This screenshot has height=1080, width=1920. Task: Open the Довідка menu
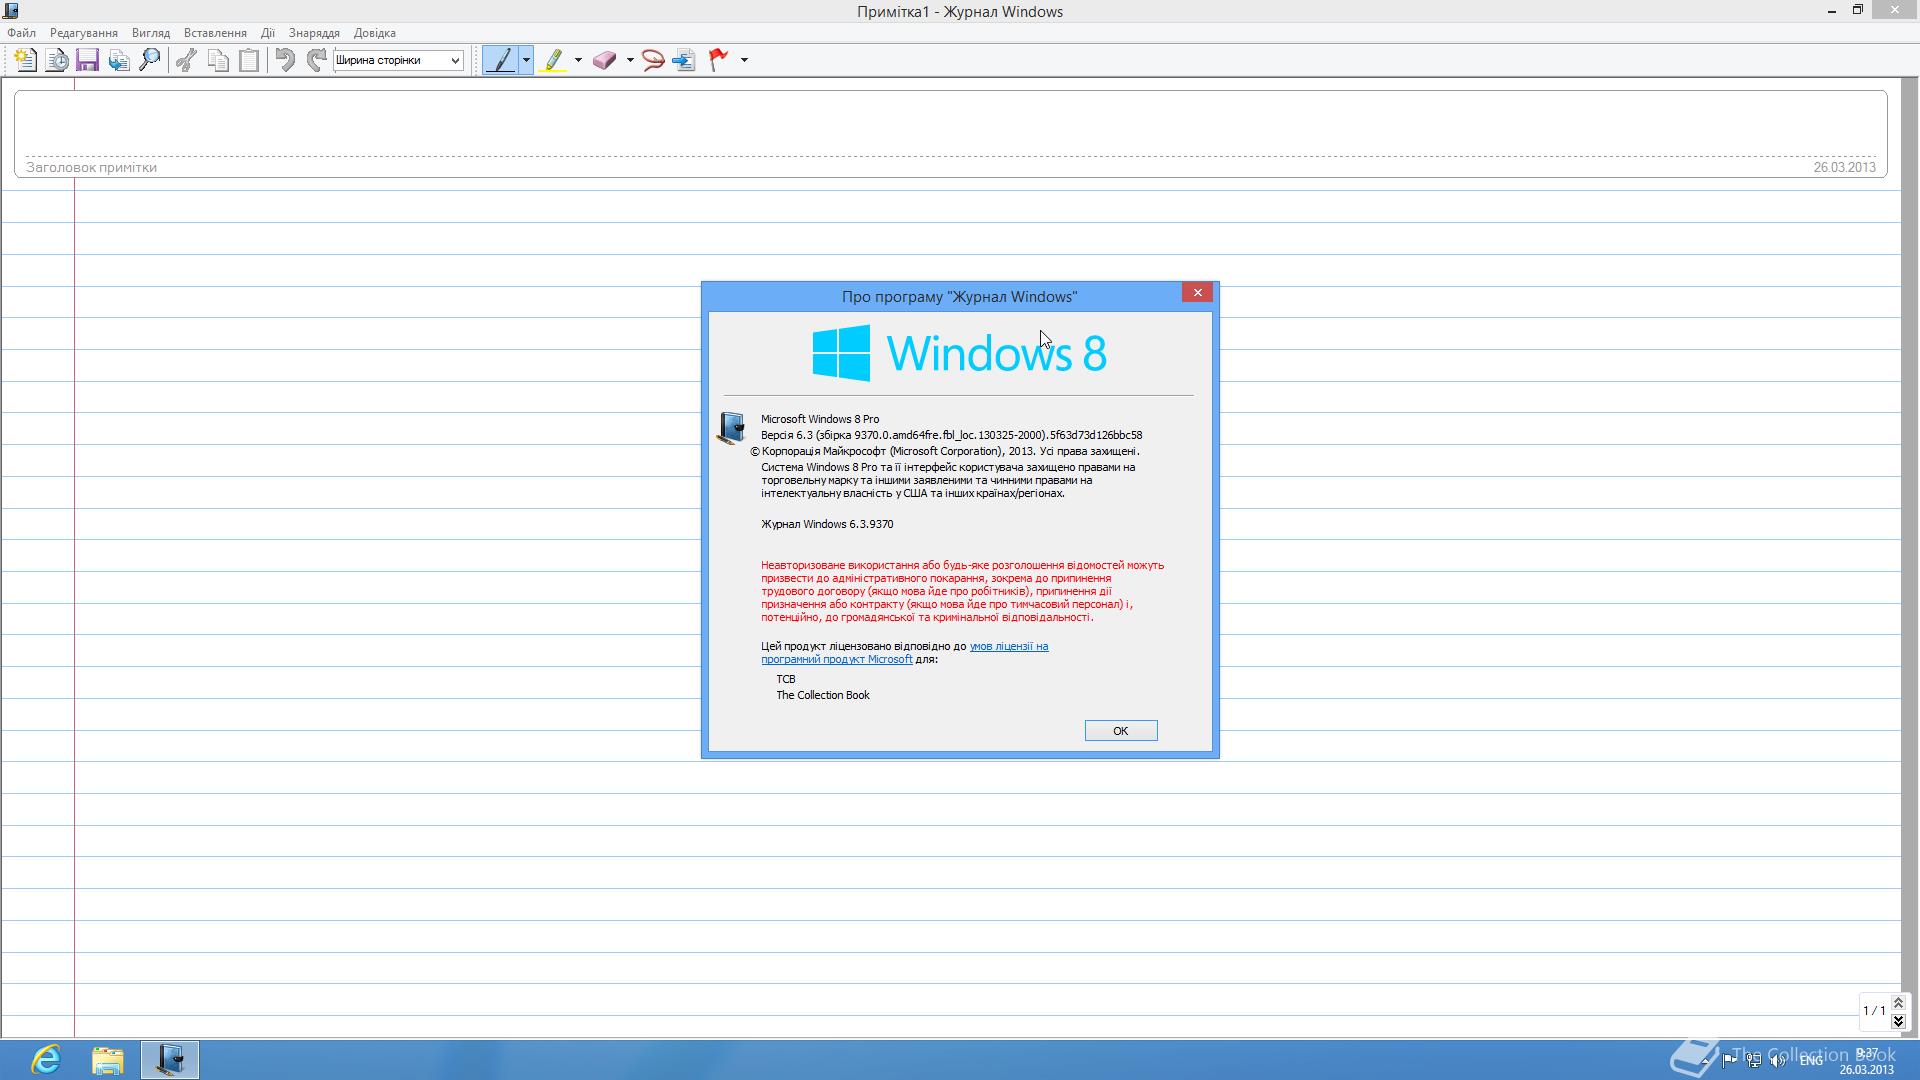[x=375, y=33]
